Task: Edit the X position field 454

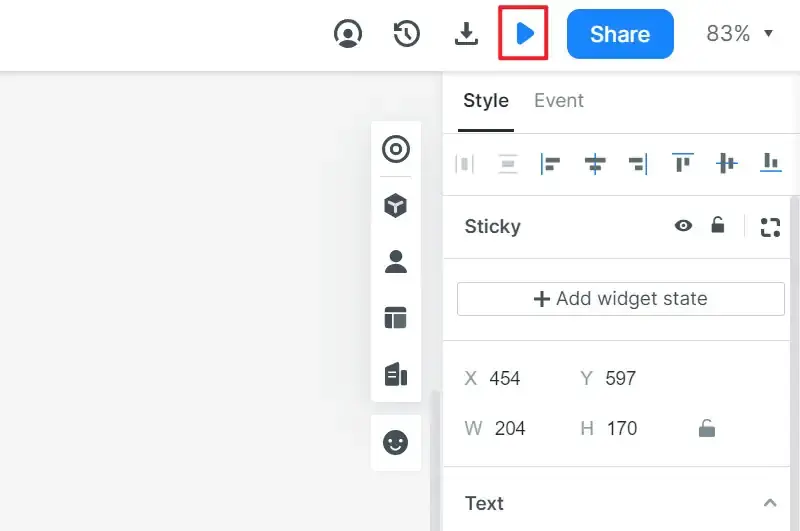Action: pos(505,378)
